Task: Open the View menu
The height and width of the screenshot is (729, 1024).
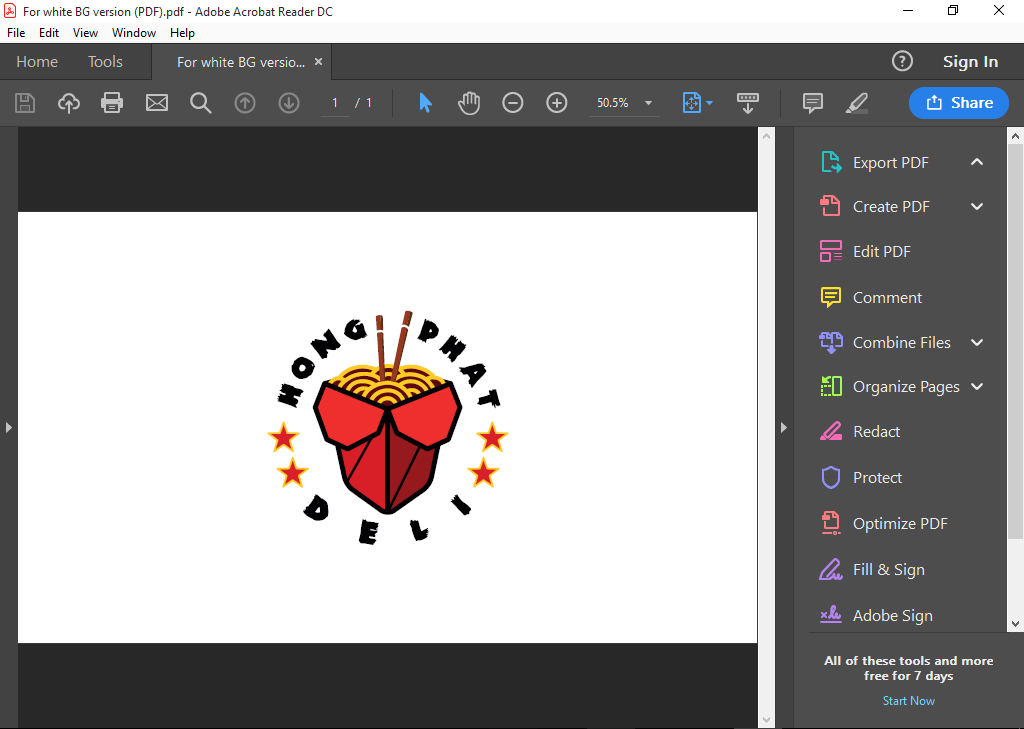Action: pos(85,33)
